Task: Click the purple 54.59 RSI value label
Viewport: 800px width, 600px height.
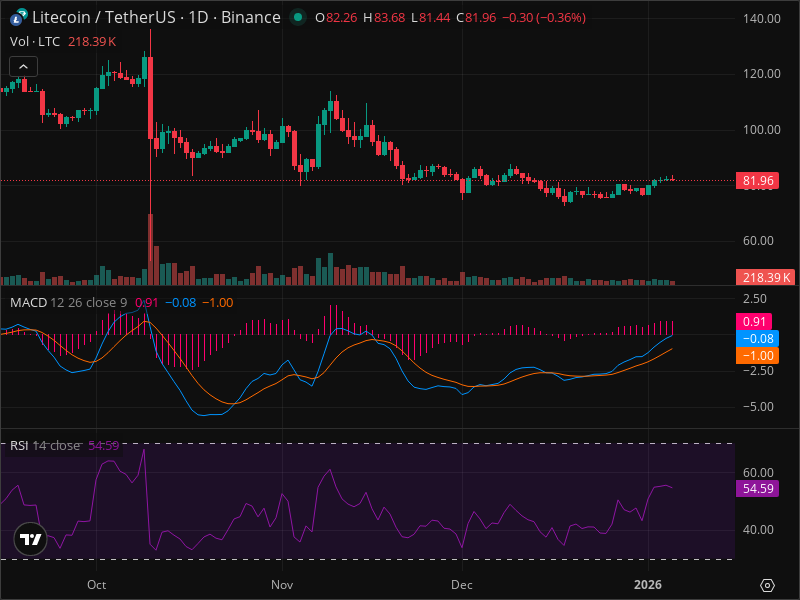Action: pos(757,488)
